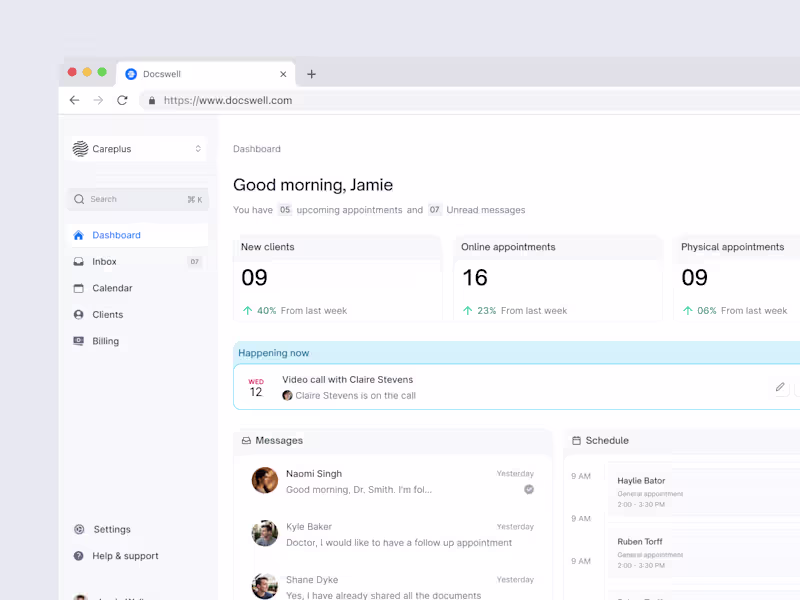Open Video call with Claire Stevens

click(516, 387)
